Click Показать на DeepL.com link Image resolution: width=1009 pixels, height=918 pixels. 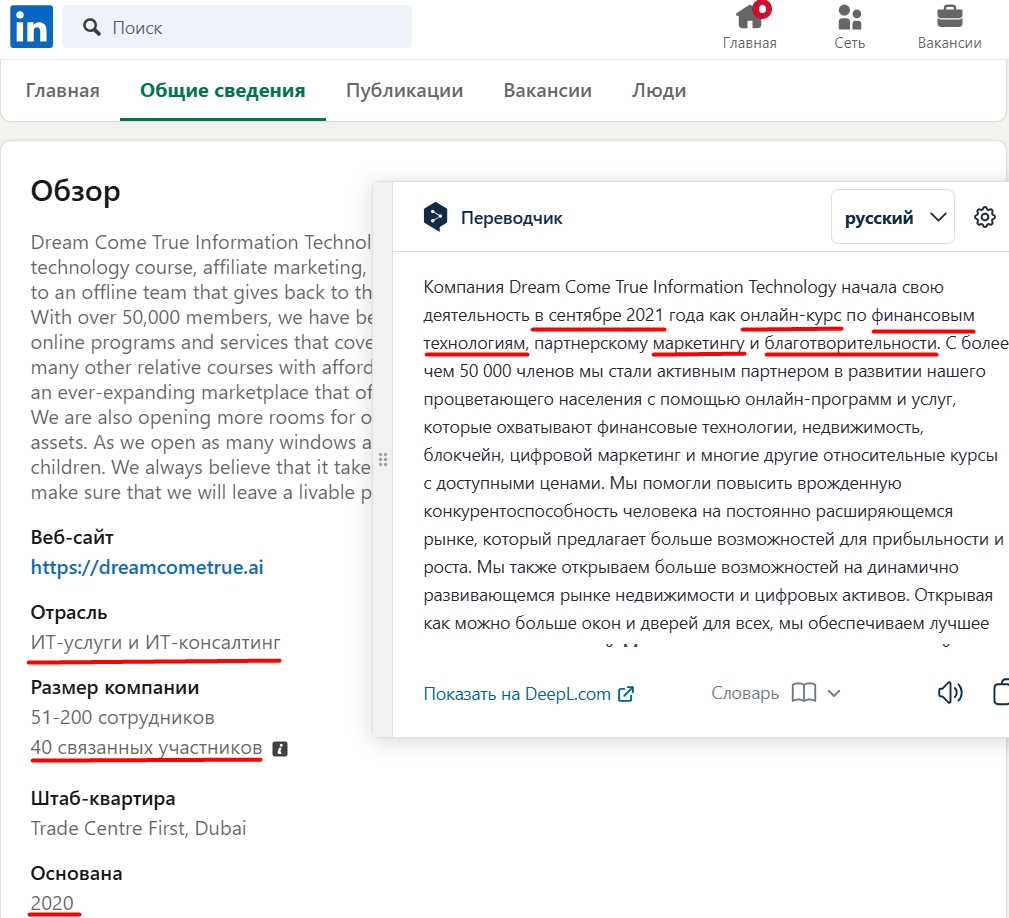point(529,693)
